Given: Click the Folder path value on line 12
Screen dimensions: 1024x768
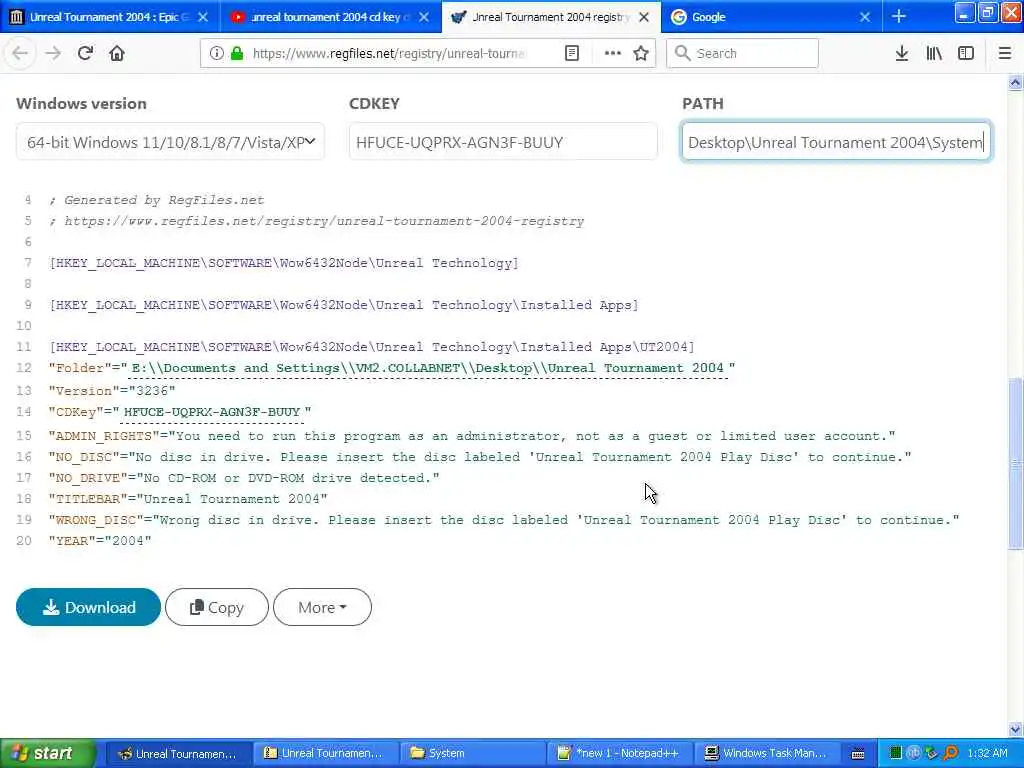Looking at the screenshot, I should coord(428,368).
